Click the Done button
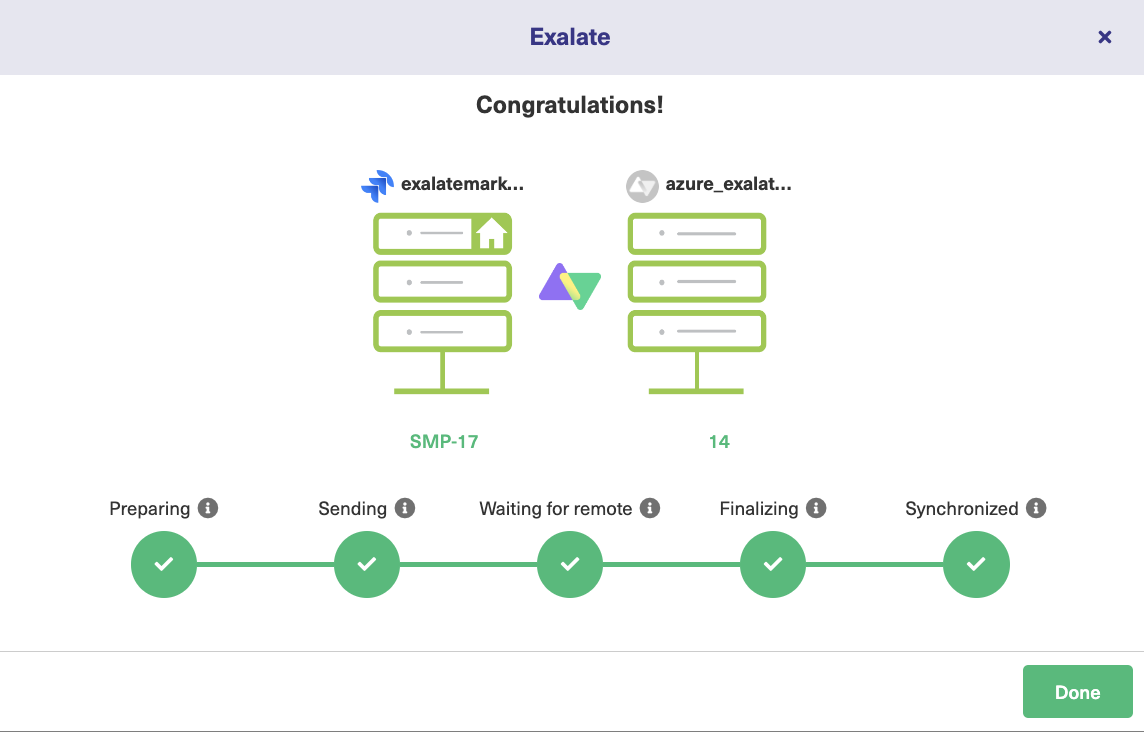The image size is (1144, 732). point(1077,691)
